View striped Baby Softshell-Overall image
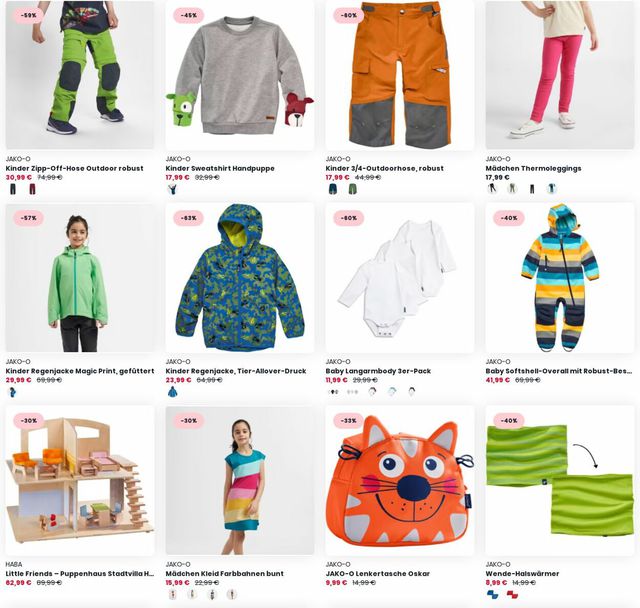This screenshot has height=608, width=640. [560, 278]
